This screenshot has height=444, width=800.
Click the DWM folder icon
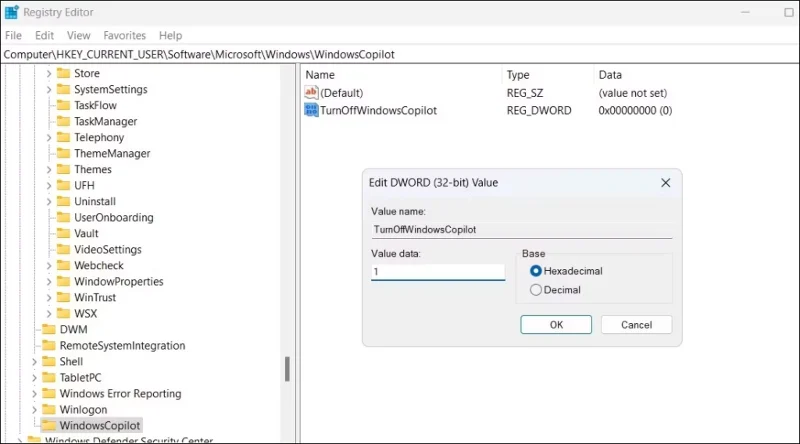tap(48, 329)
